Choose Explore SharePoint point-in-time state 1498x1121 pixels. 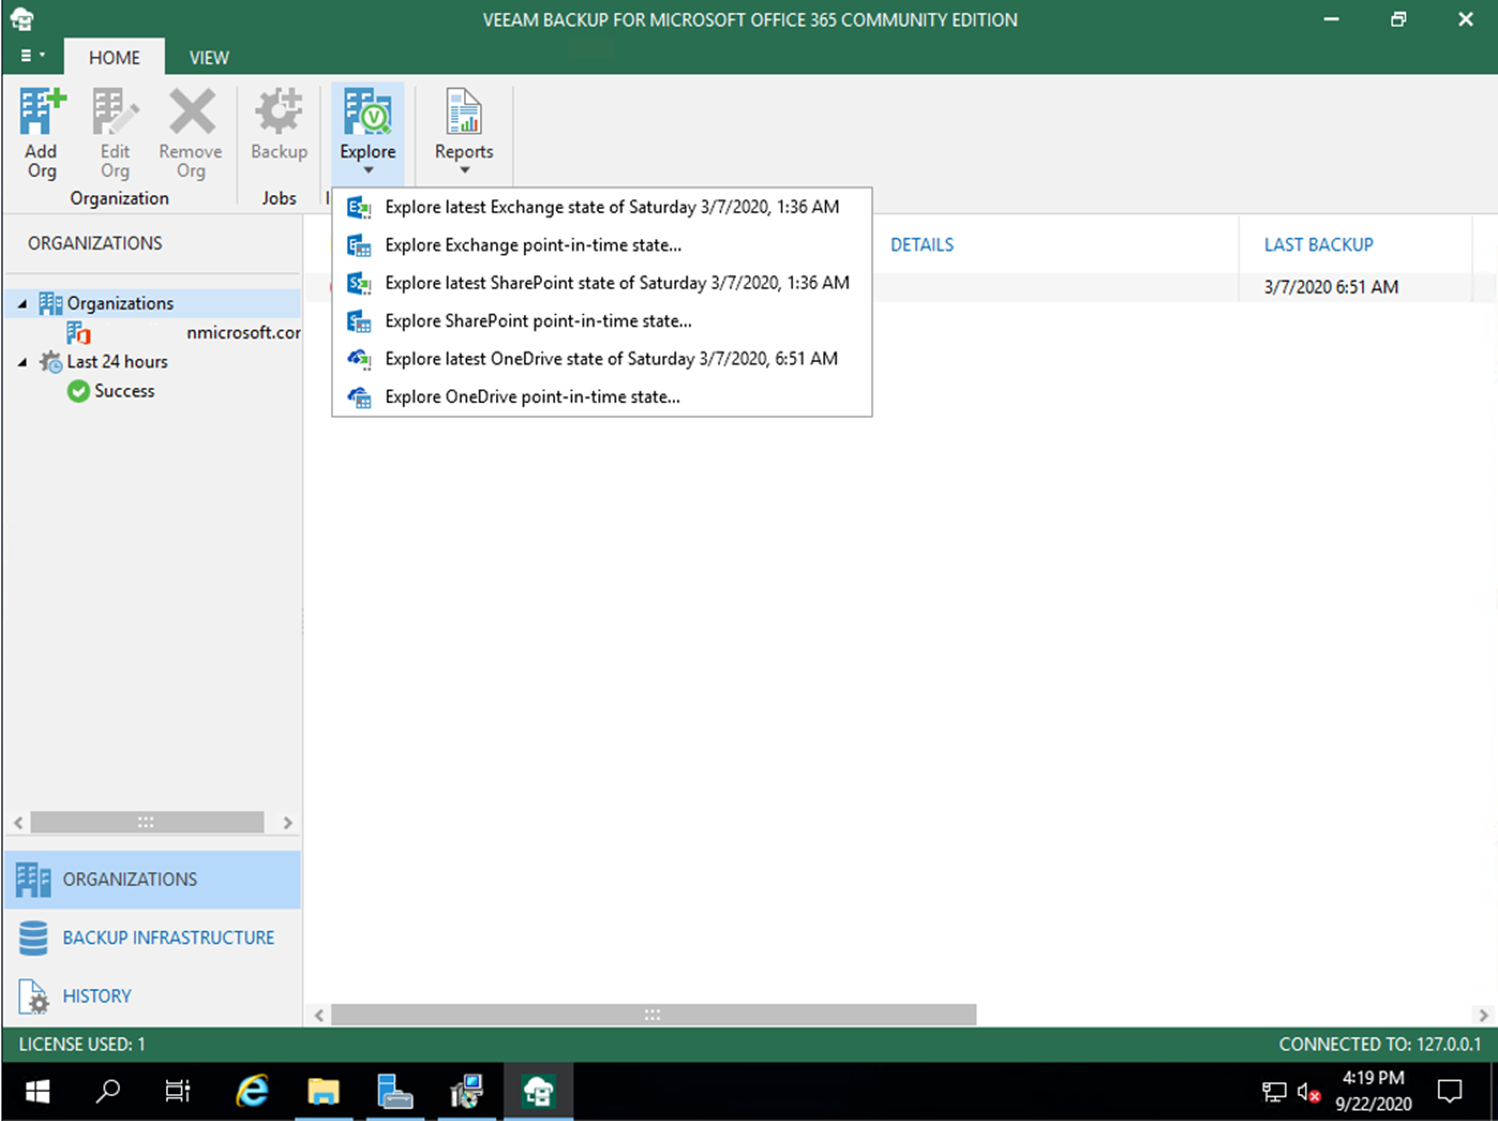click(602, 321)
